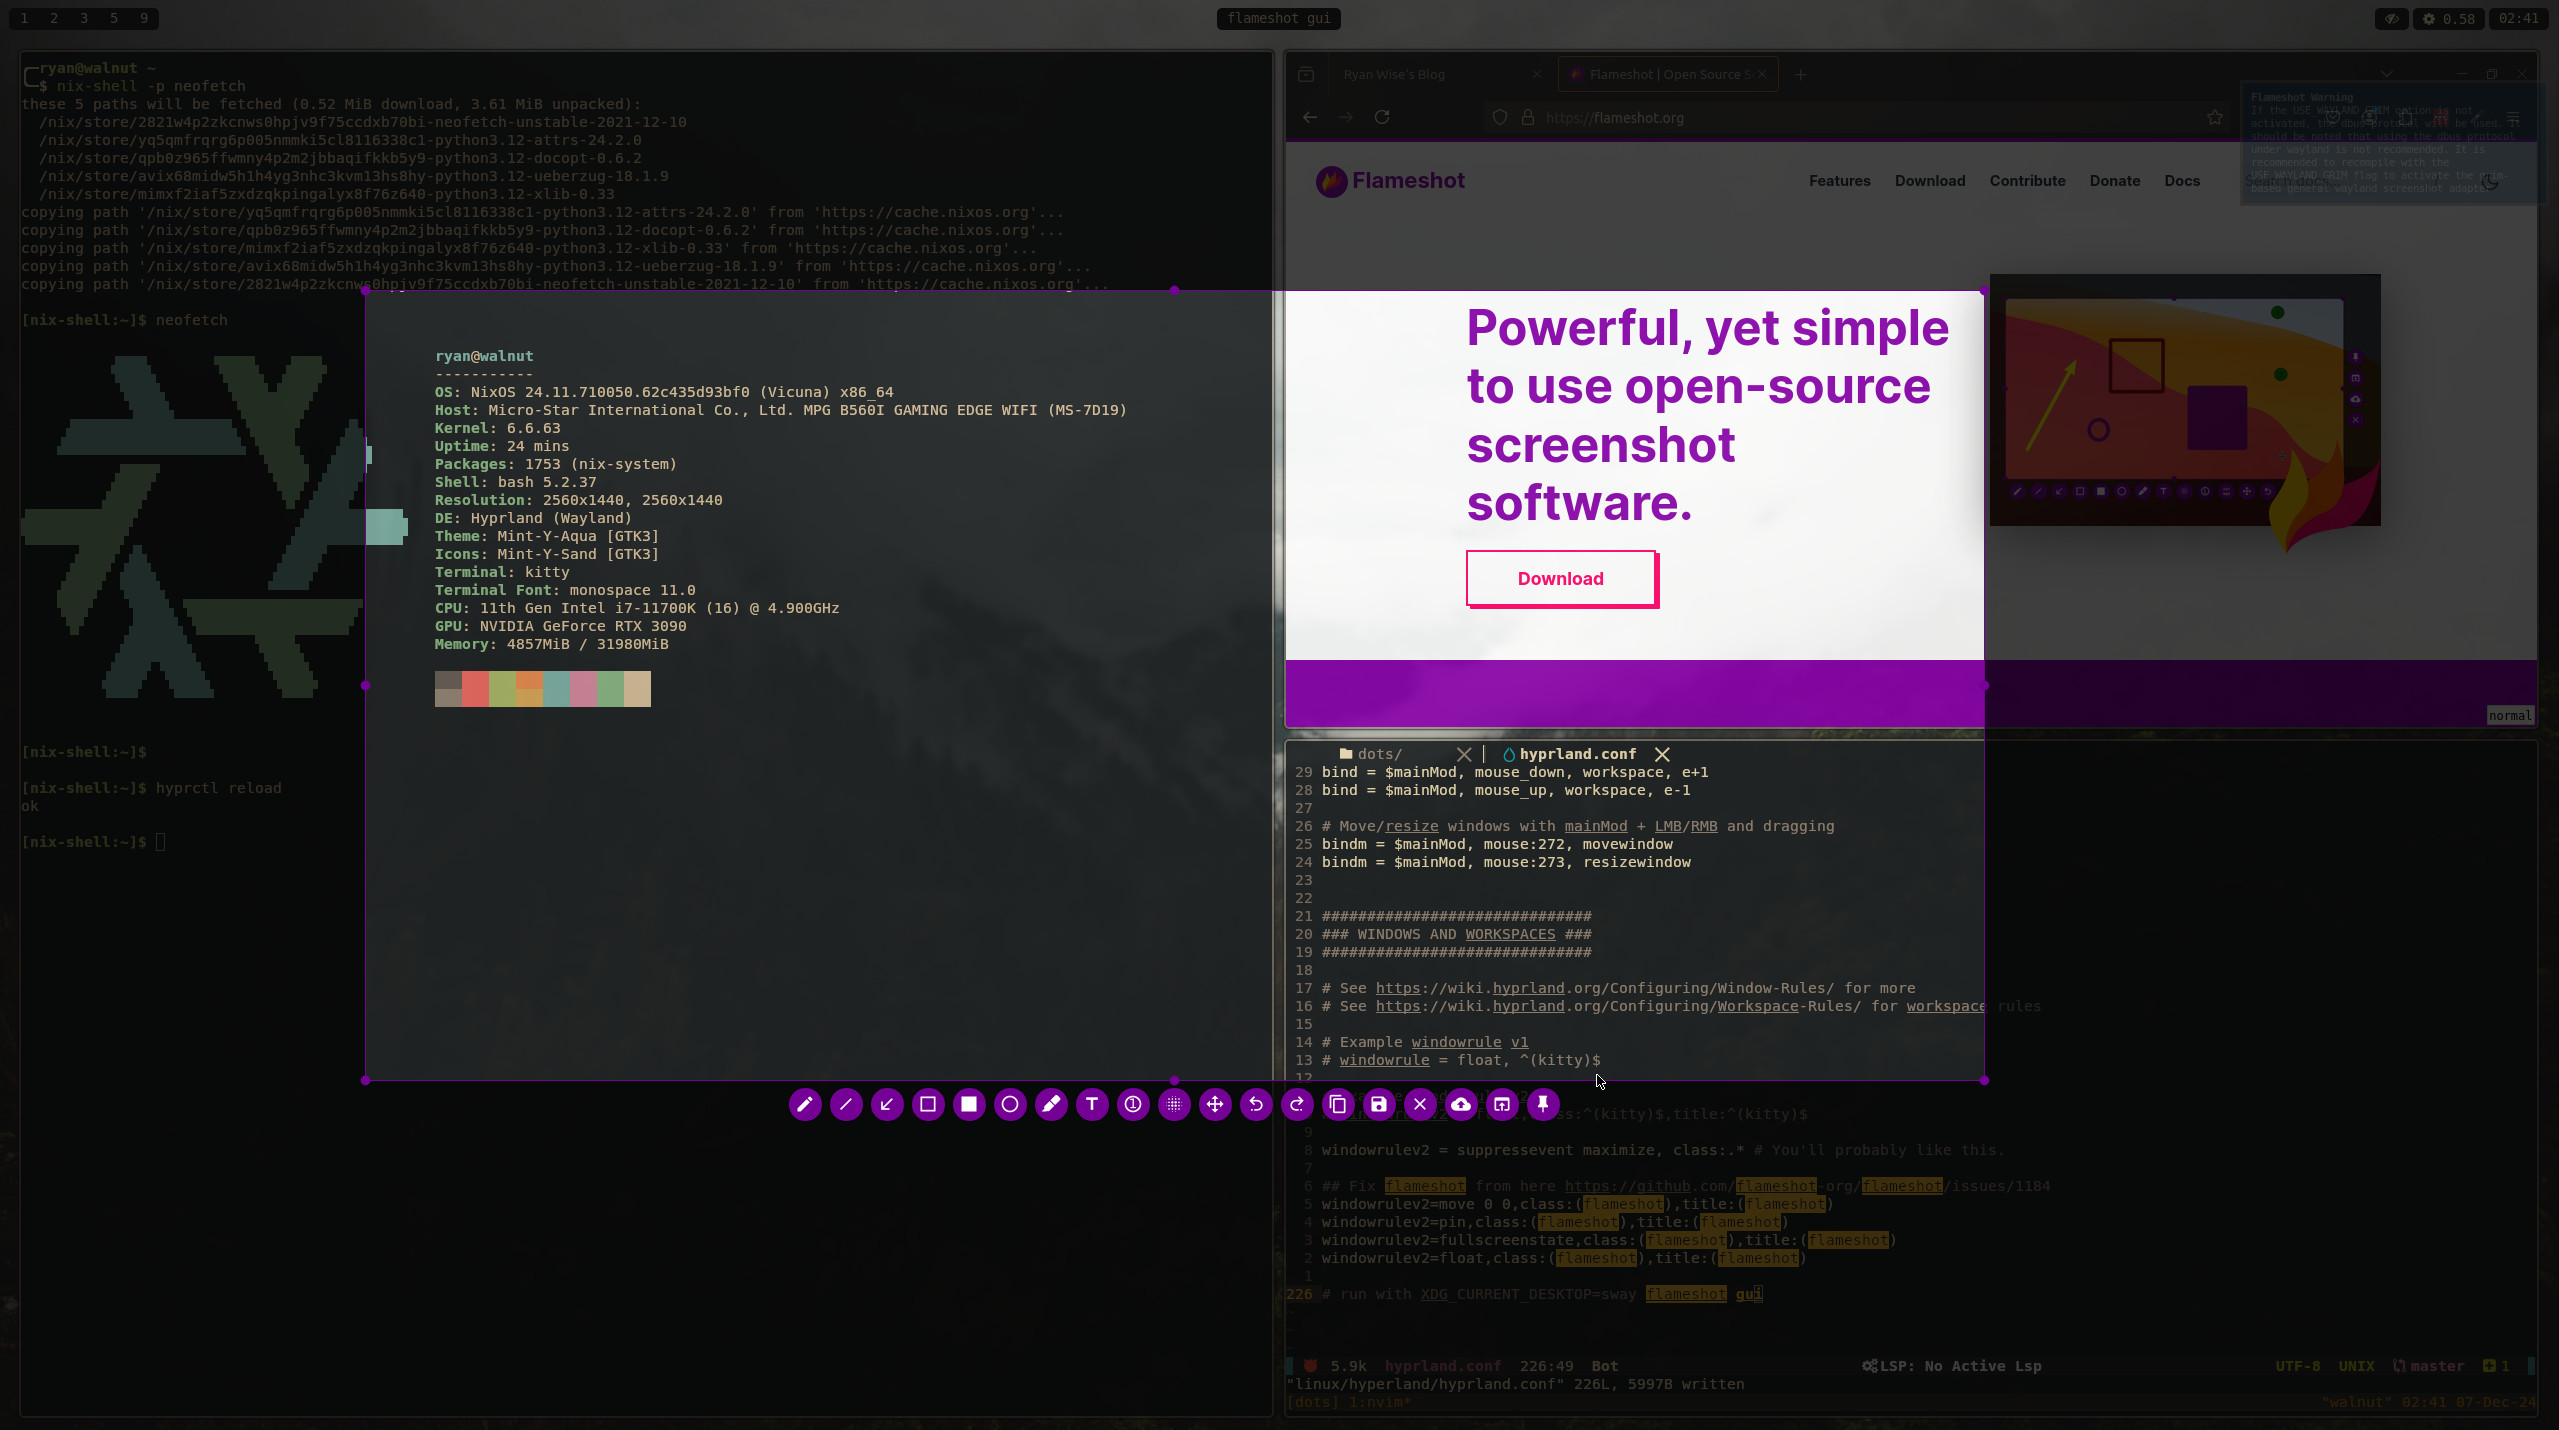Screen dimensions: 2559x1430
Task: Click the 0.58 CPU load indicator
Action: [2449, 18]
